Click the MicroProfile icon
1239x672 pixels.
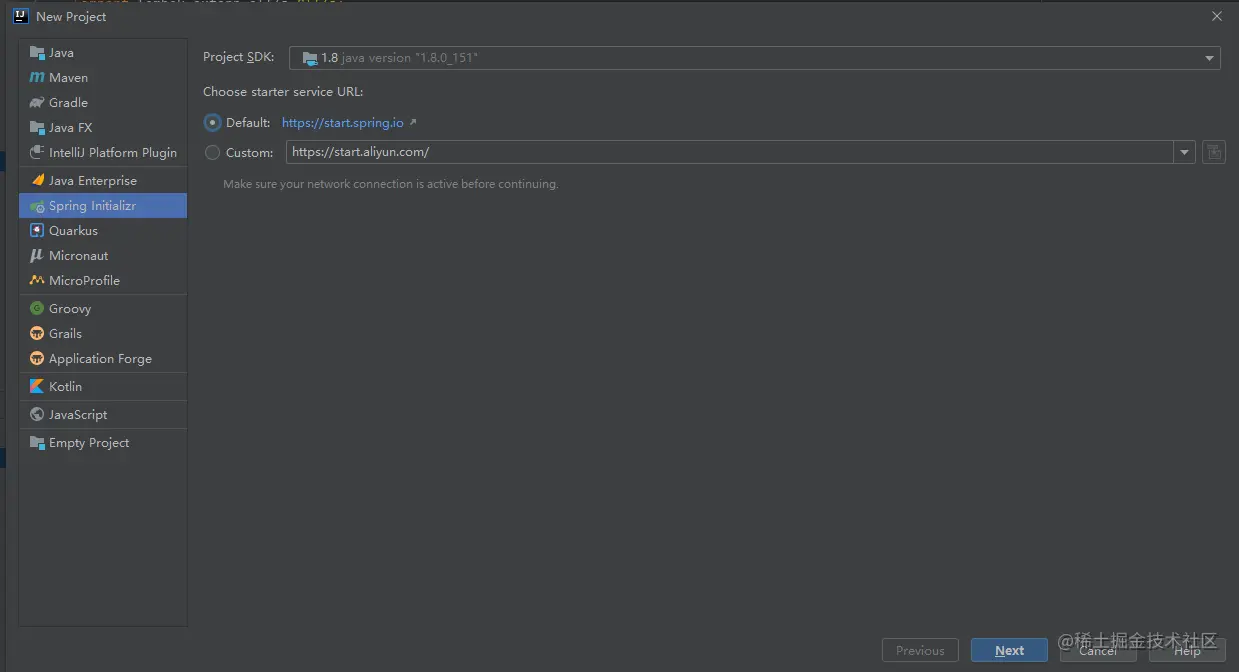pos(37,281)
